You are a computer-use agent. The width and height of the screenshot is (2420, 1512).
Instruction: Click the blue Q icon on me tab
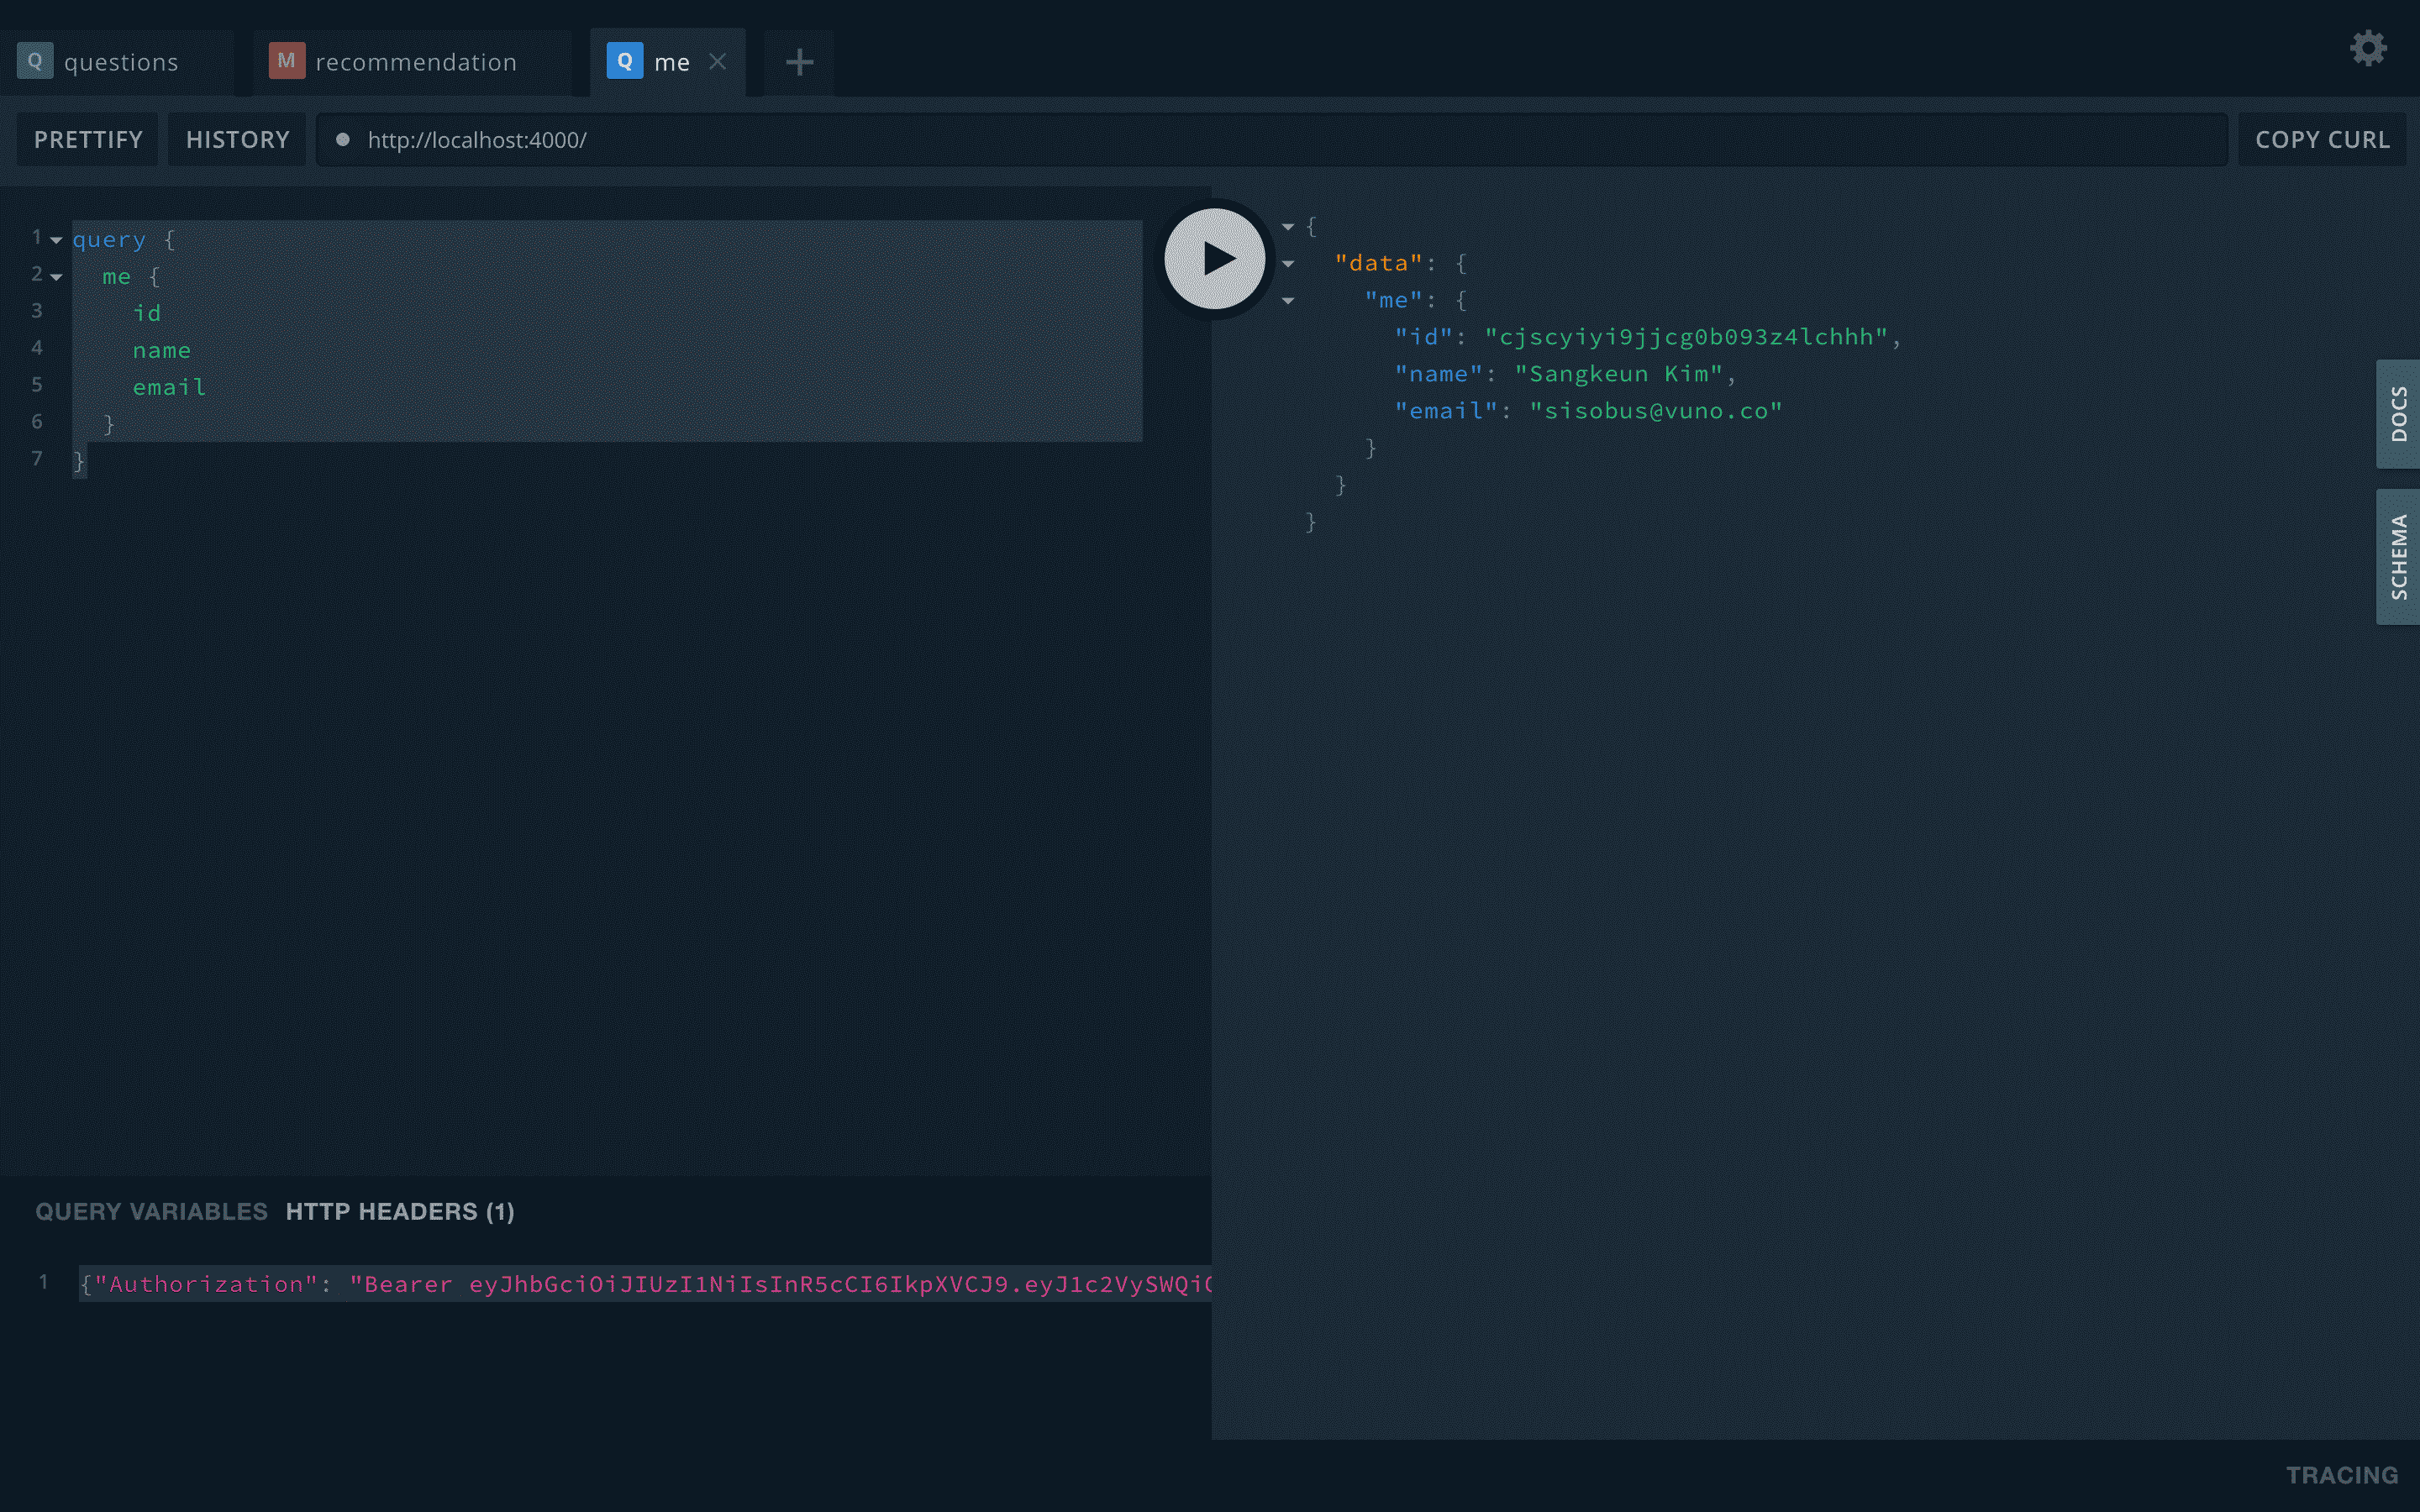tap(624, 61)
